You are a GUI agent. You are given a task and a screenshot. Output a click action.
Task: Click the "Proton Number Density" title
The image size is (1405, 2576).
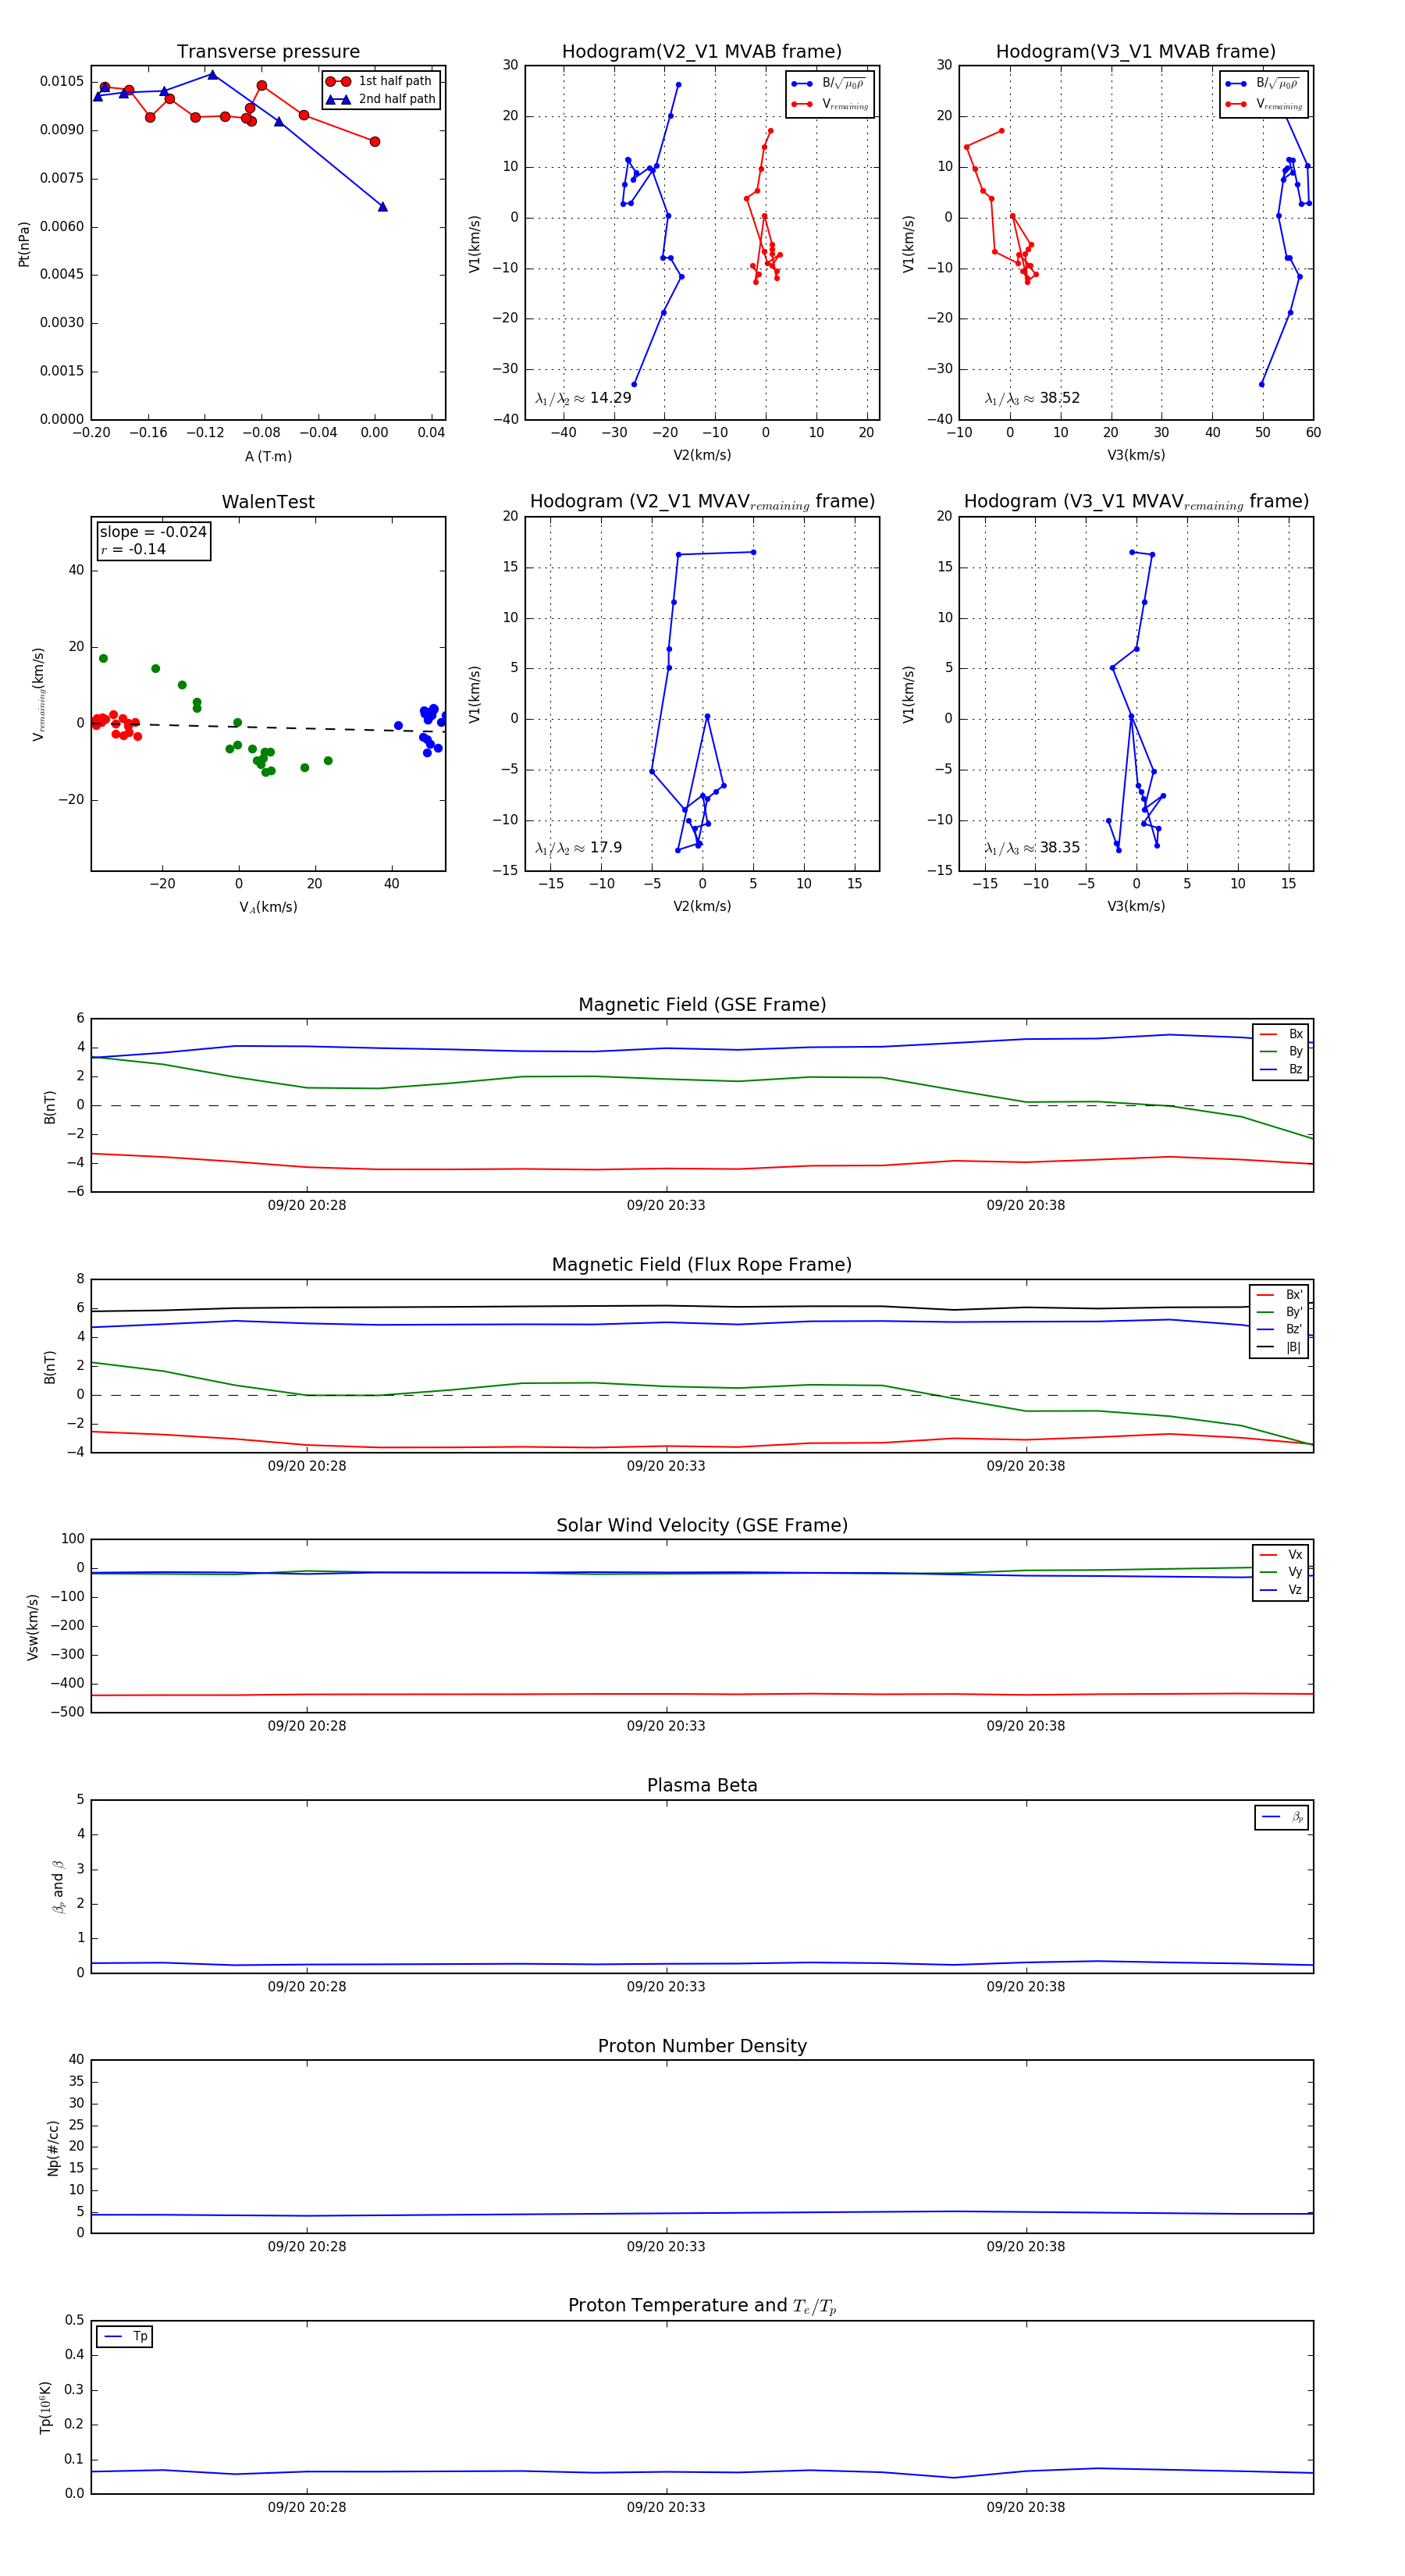coord(702,2046)
